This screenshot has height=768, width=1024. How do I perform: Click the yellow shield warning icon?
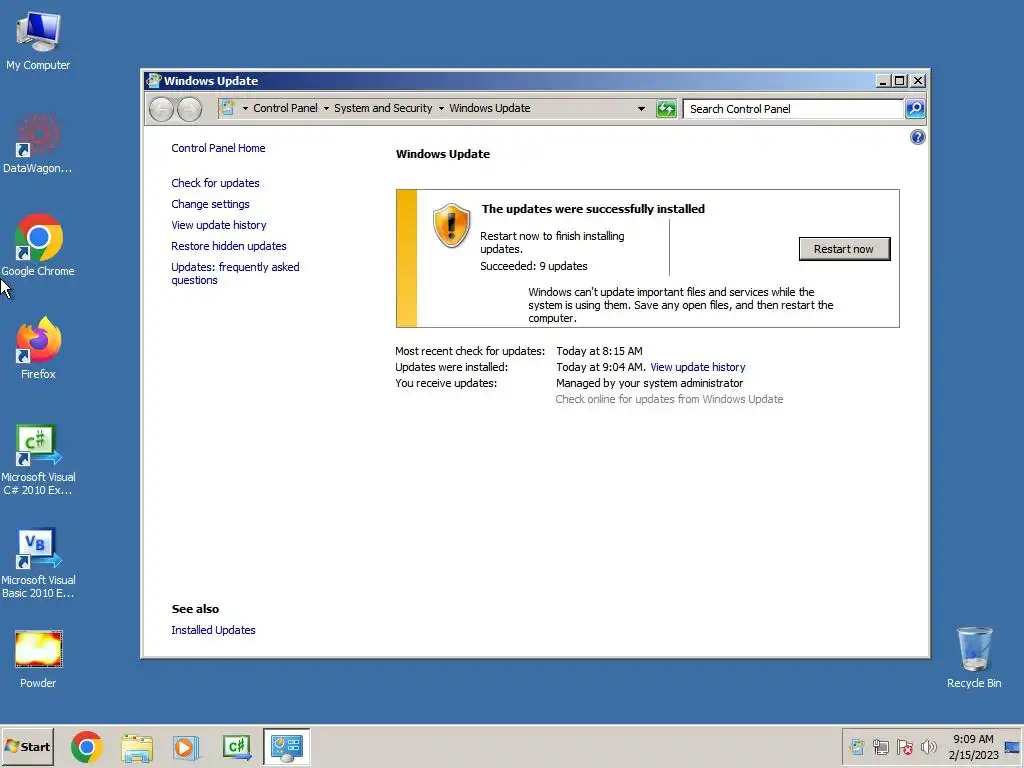pyautogui.click(x=451, y=225)
